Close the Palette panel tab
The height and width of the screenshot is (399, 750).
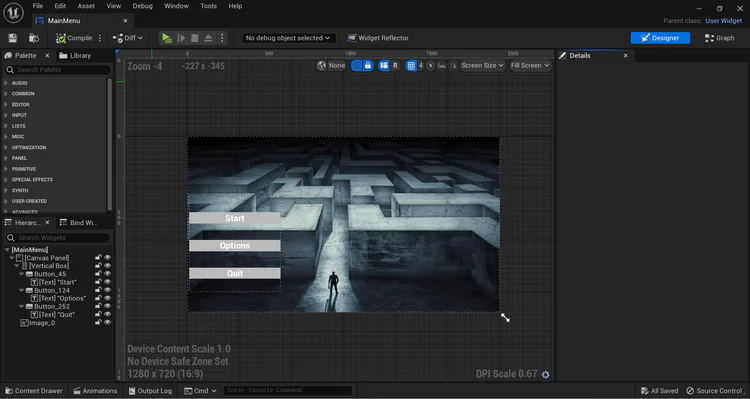47,55
